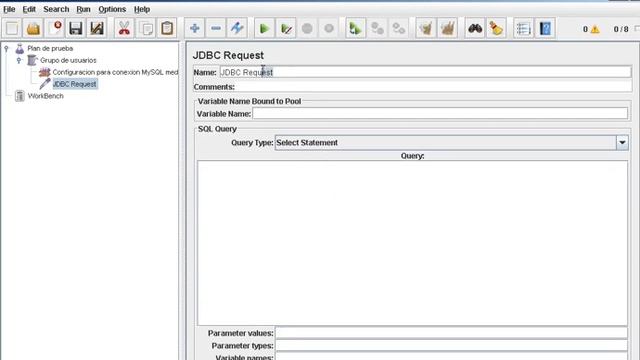
Task: Reset the search with the brush icon
Action: (x=496, y=28)
